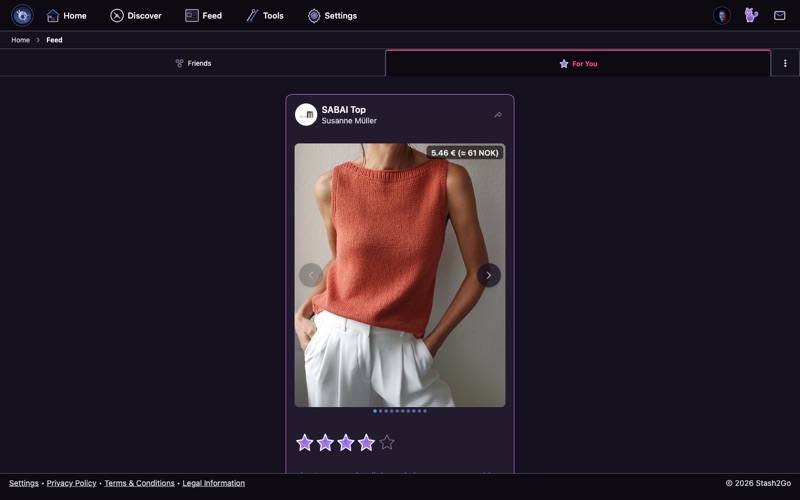Select the first carousel pagination dot
Screen dimensions: 800x500
375,411
